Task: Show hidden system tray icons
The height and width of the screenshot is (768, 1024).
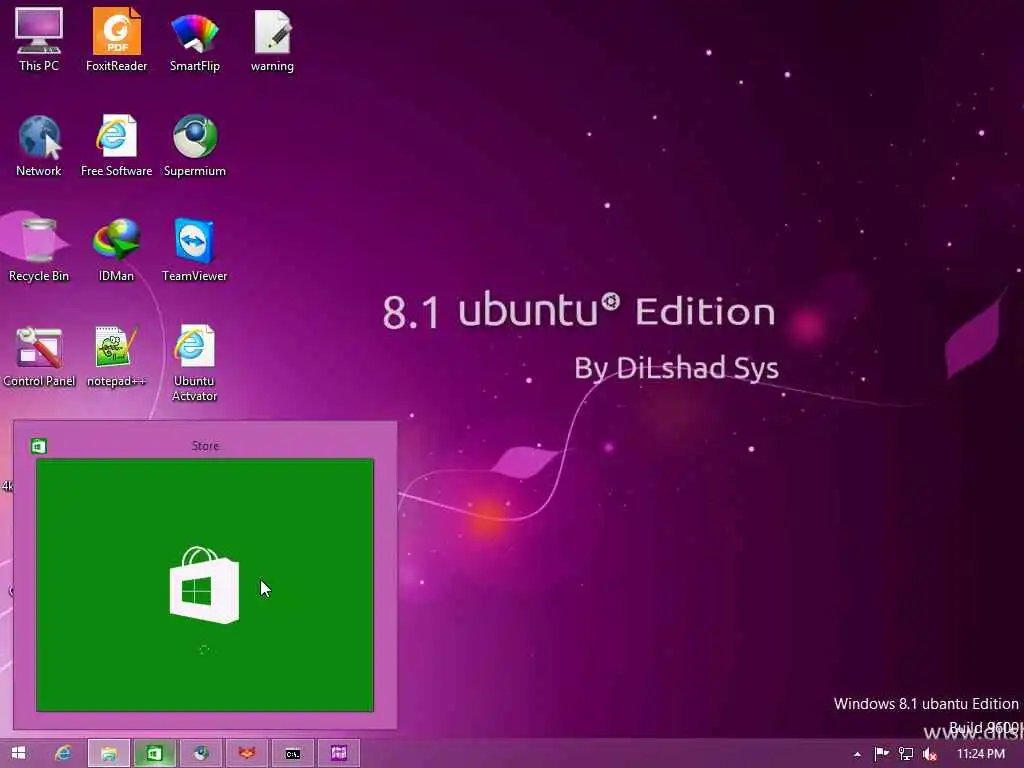Action: (x=857, y=754)
